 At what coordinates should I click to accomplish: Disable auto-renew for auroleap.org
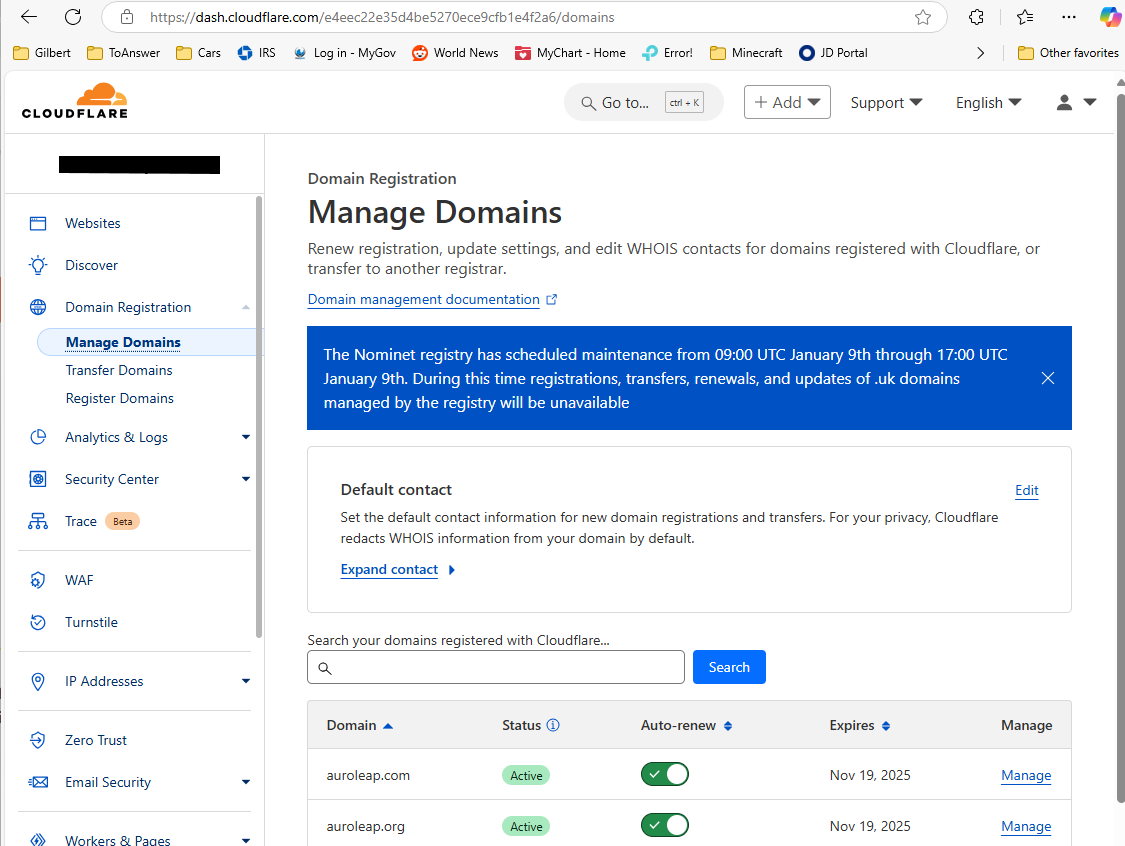664,825
